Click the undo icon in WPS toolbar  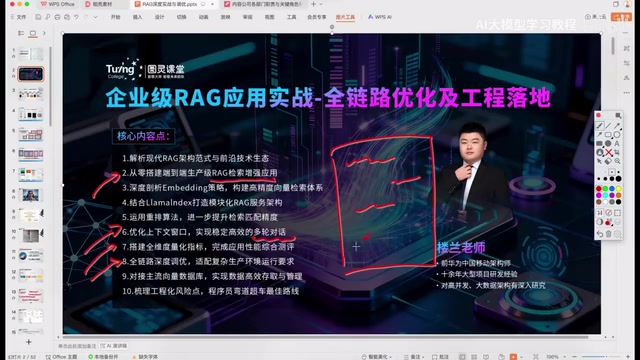point(76,17)
